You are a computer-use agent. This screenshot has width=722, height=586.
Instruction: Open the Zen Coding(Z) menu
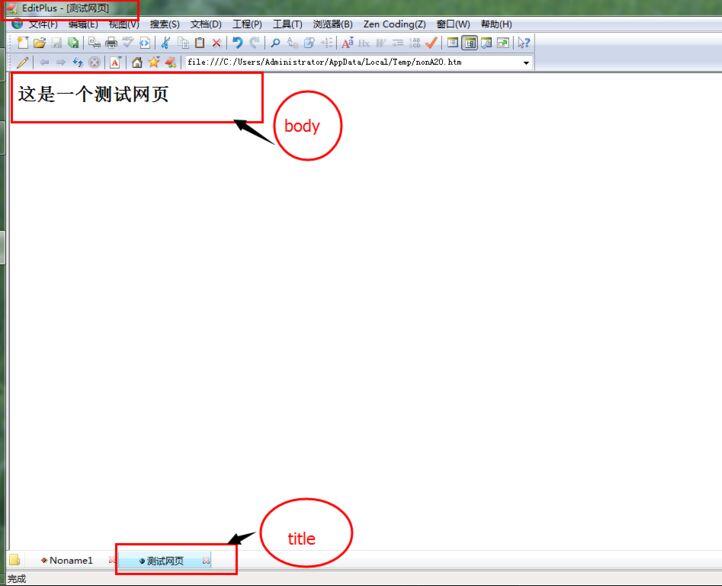(395, 24)
